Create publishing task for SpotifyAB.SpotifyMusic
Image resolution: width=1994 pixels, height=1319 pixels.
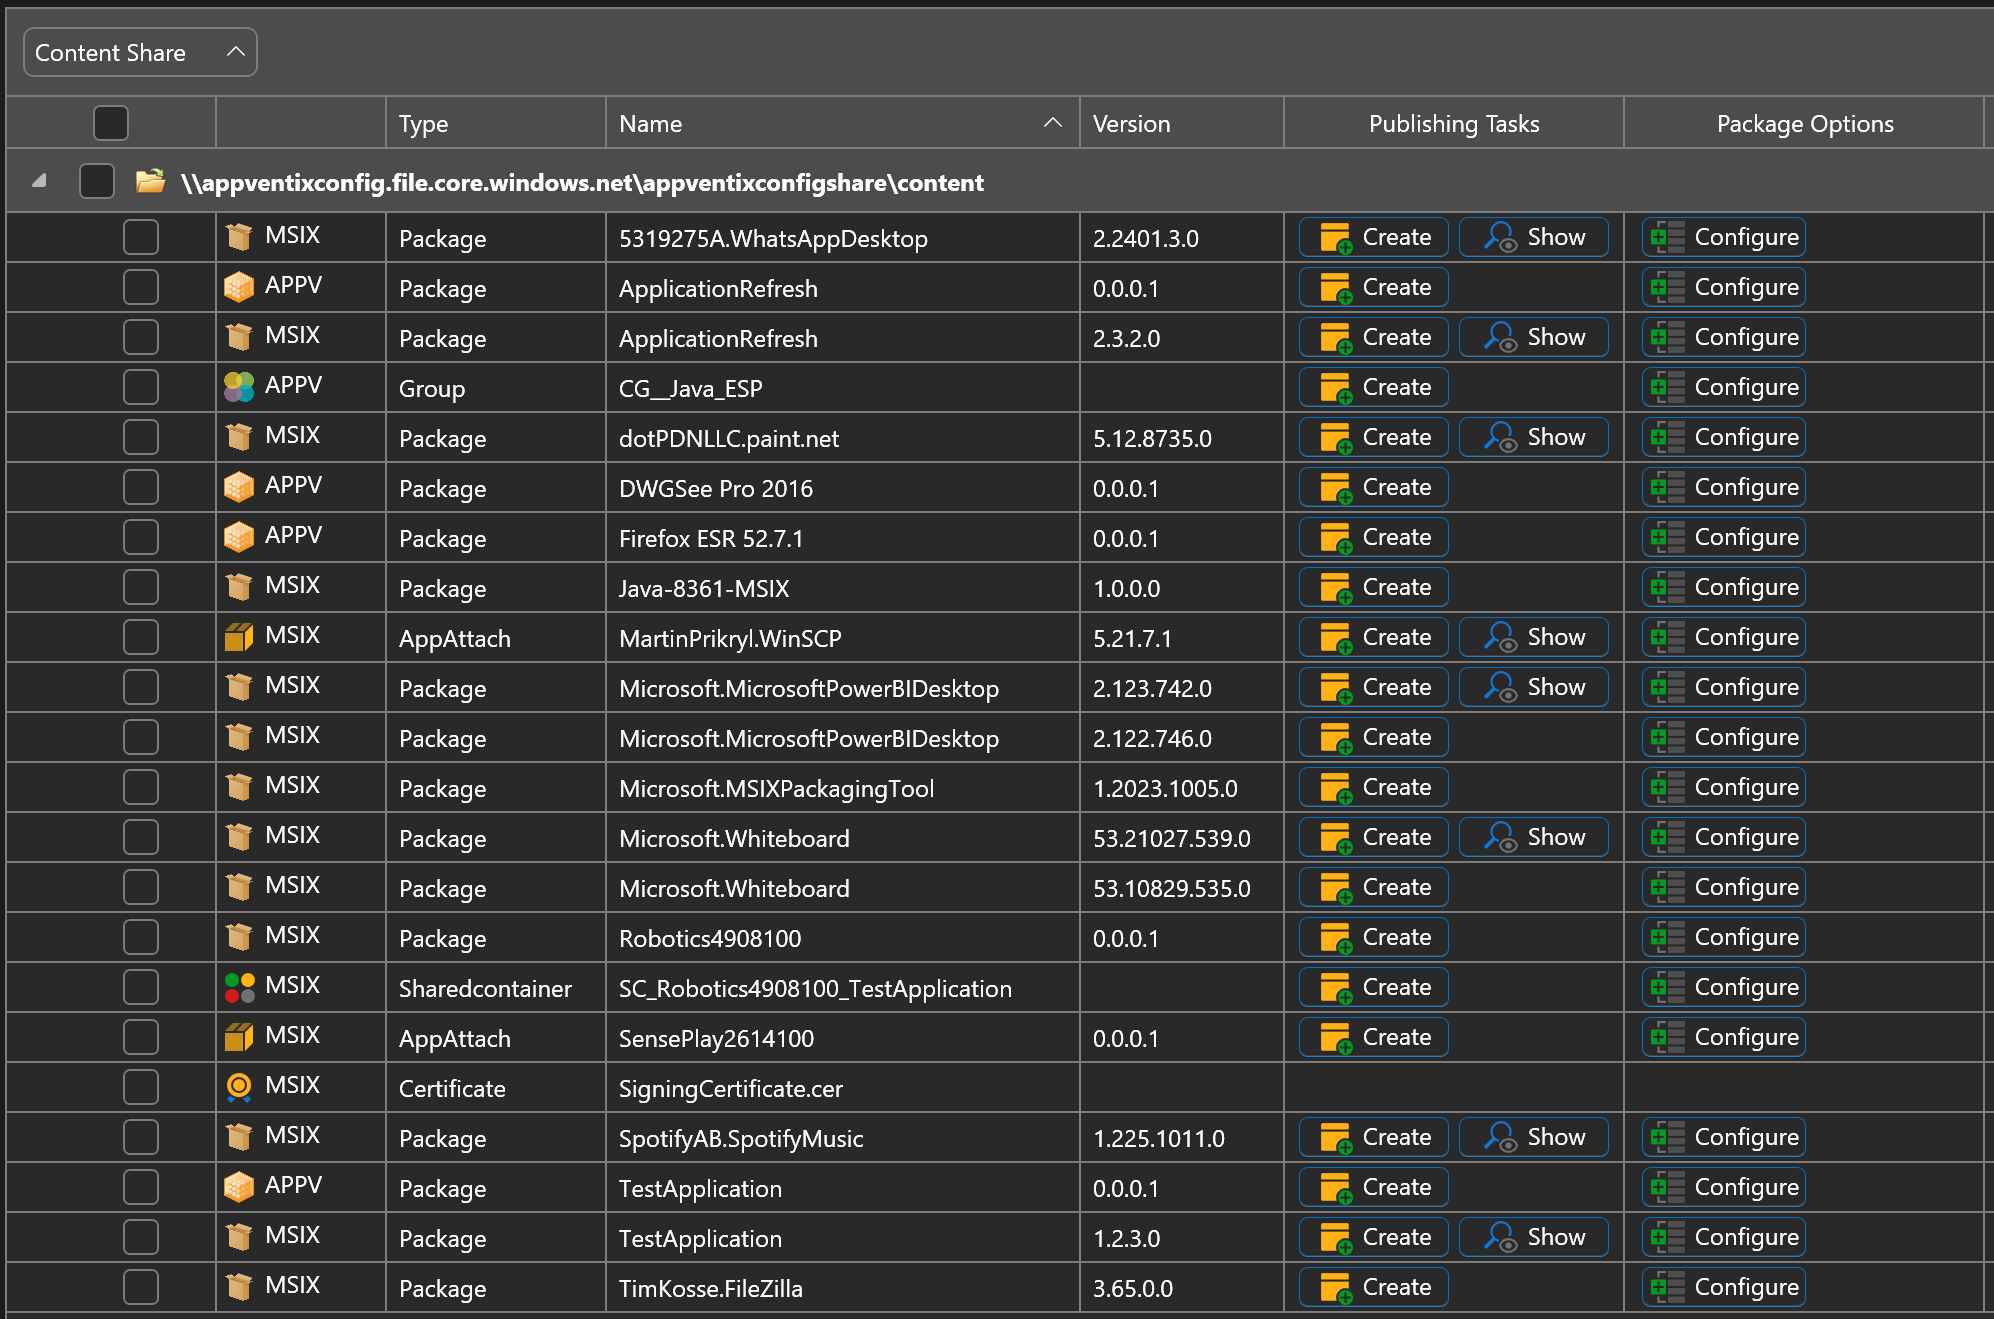pos(1374,1137)
